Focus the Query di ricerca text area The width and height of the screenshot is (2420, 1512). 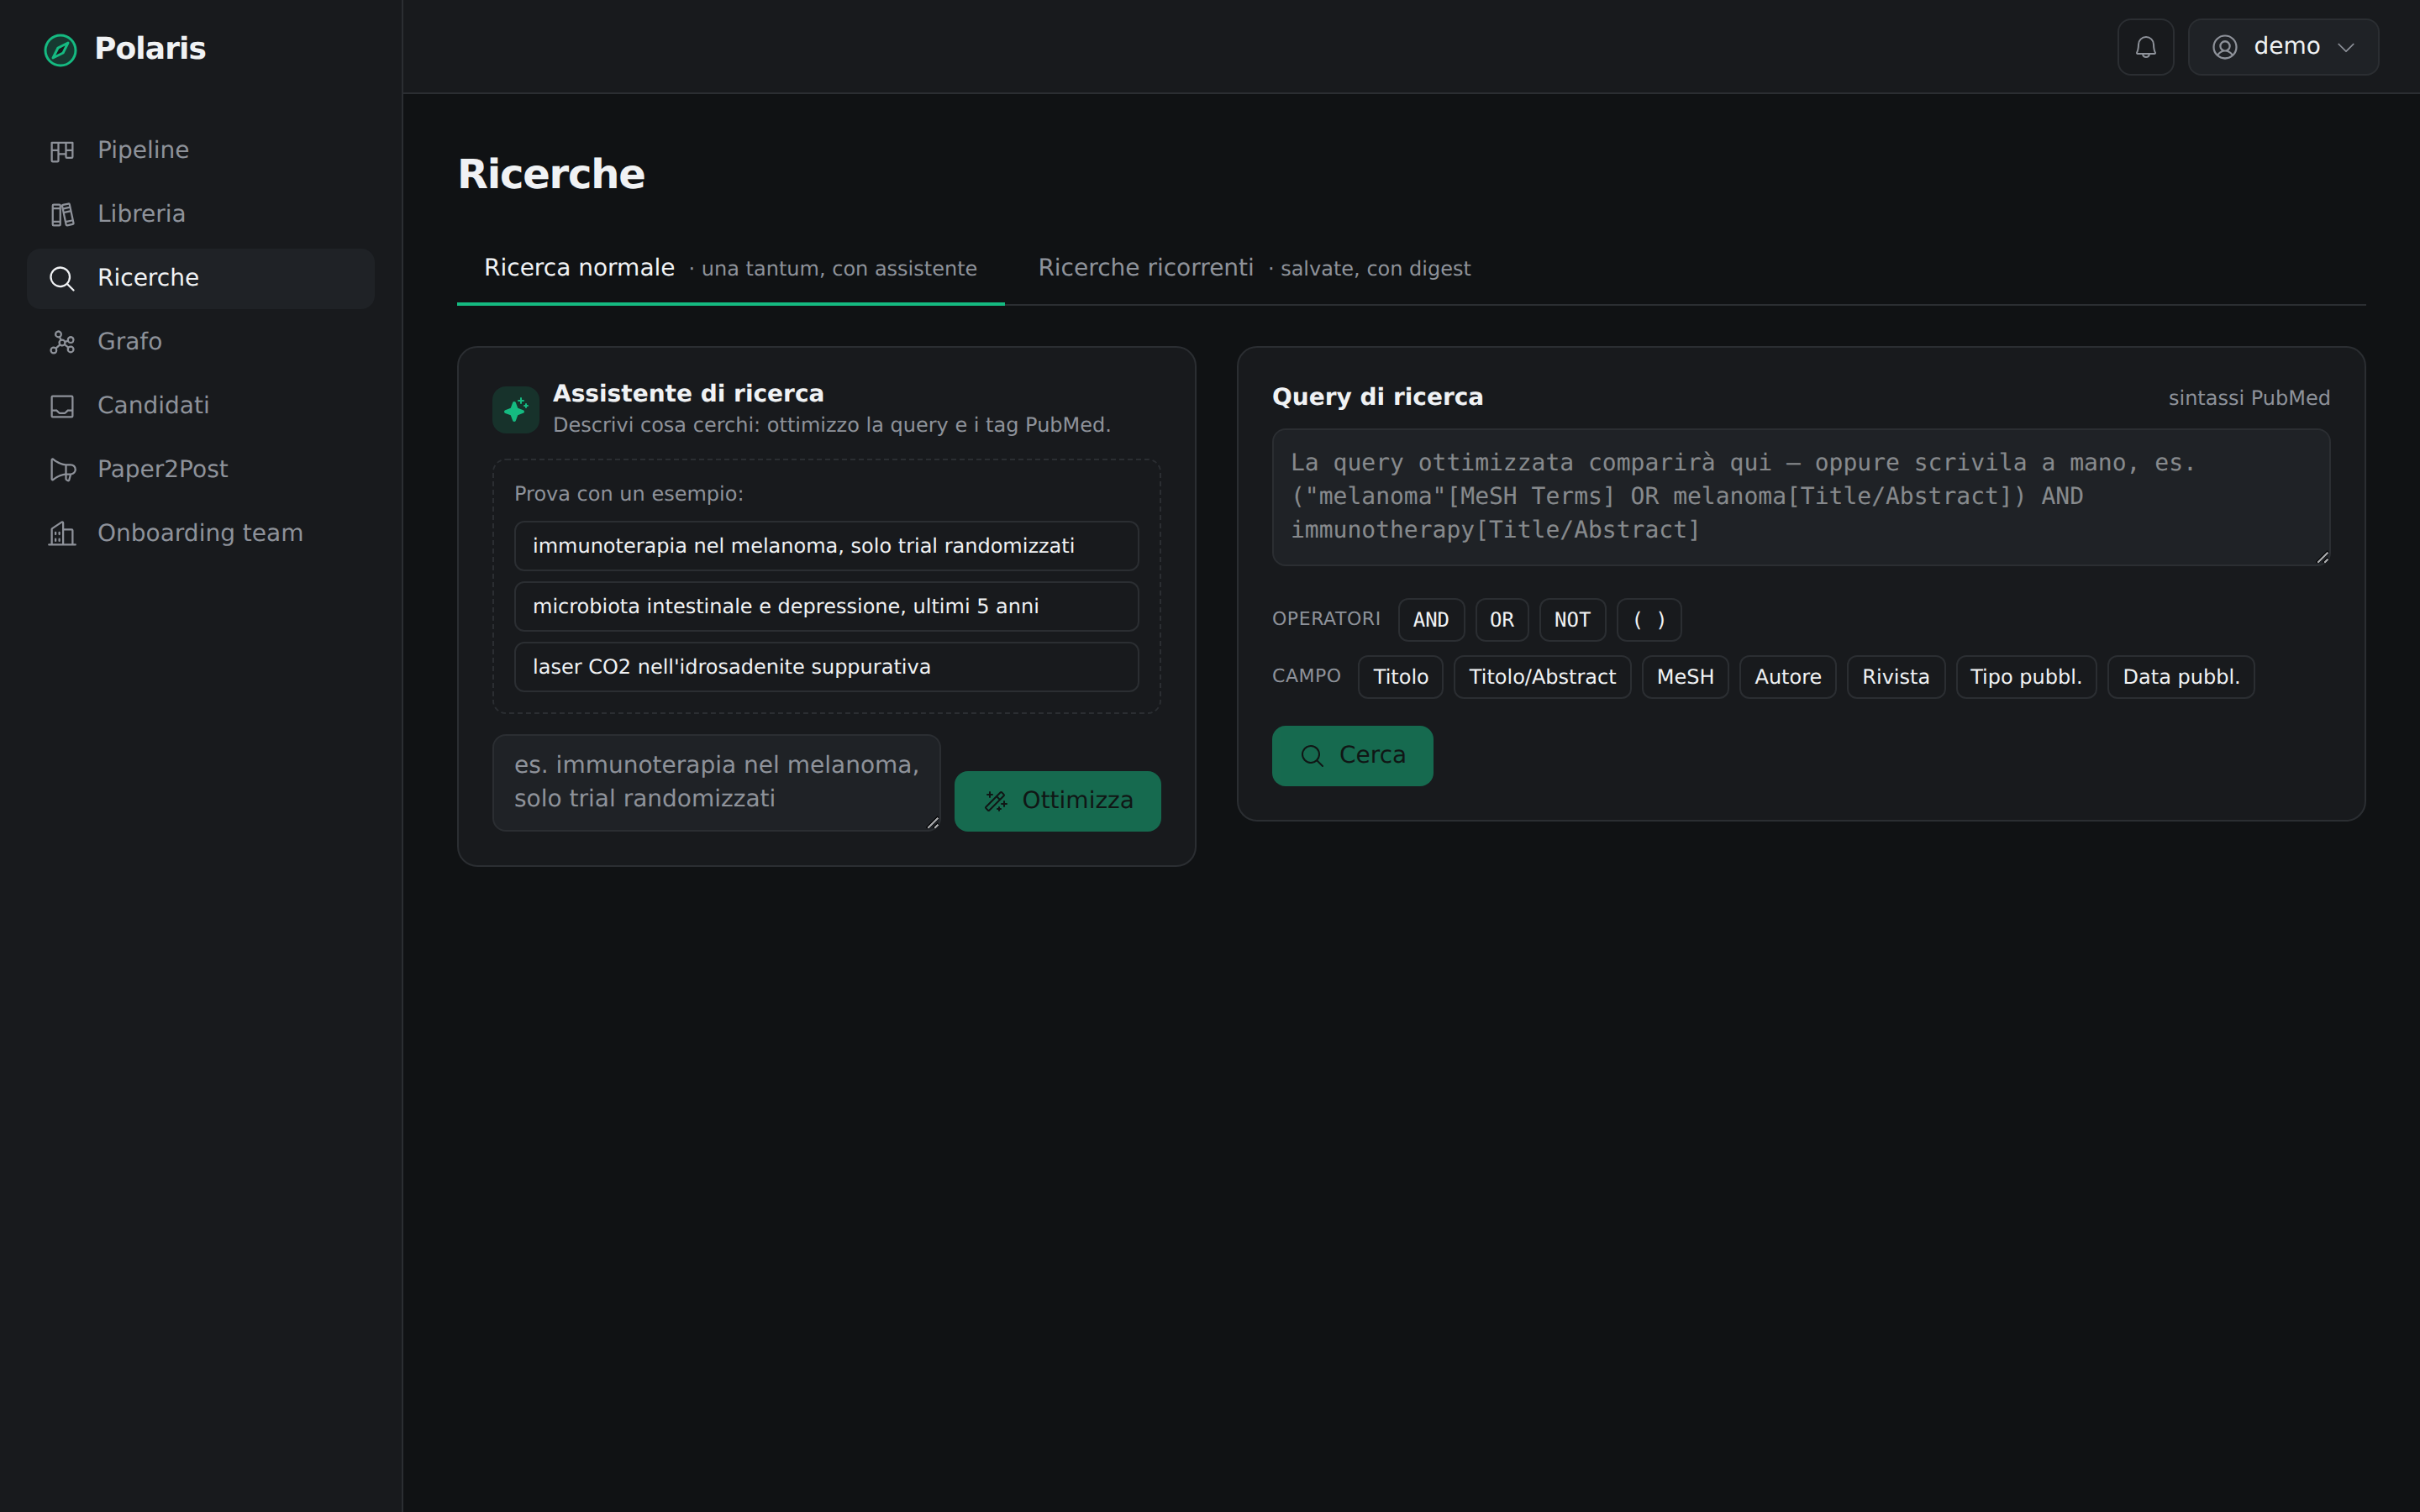(1800, 497)
